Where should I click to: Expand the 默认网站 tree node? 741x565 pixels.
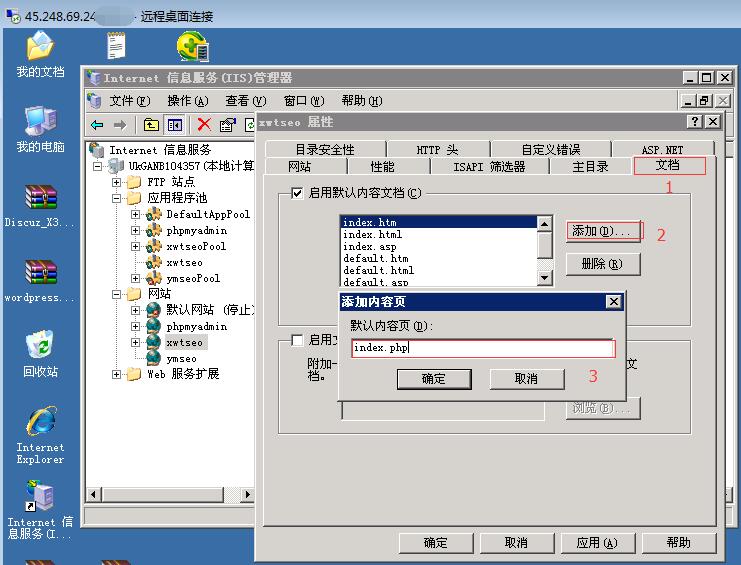tap(135, 310)
